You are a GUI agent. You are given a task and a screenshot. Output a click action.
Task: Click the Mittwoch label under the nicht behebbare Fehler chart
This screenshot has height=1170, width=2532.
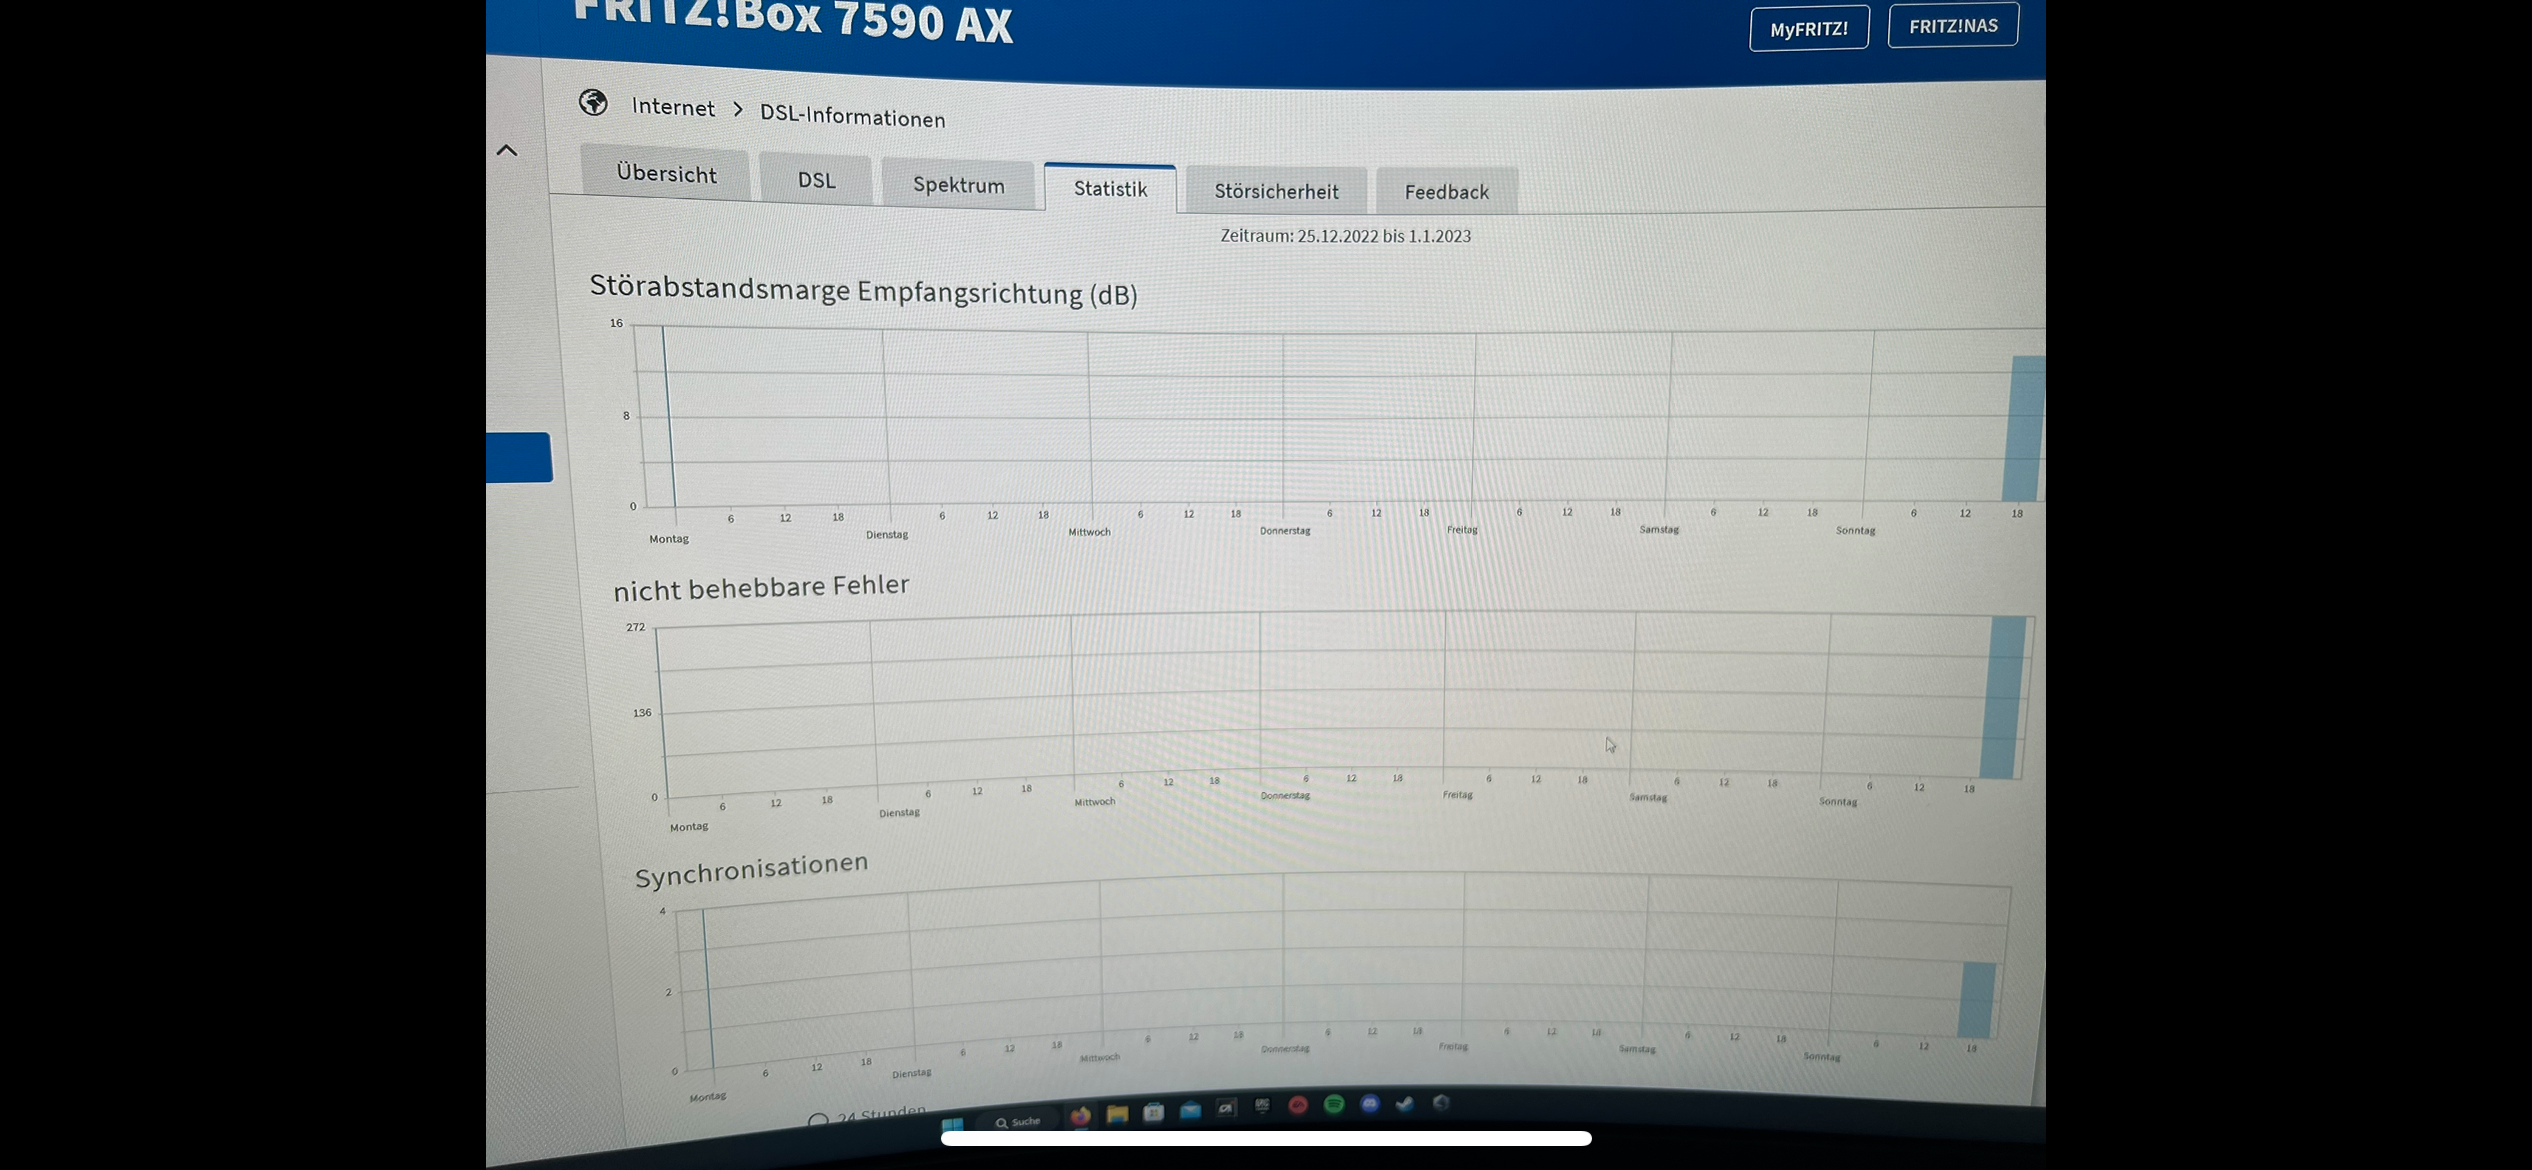point(1094,802)
